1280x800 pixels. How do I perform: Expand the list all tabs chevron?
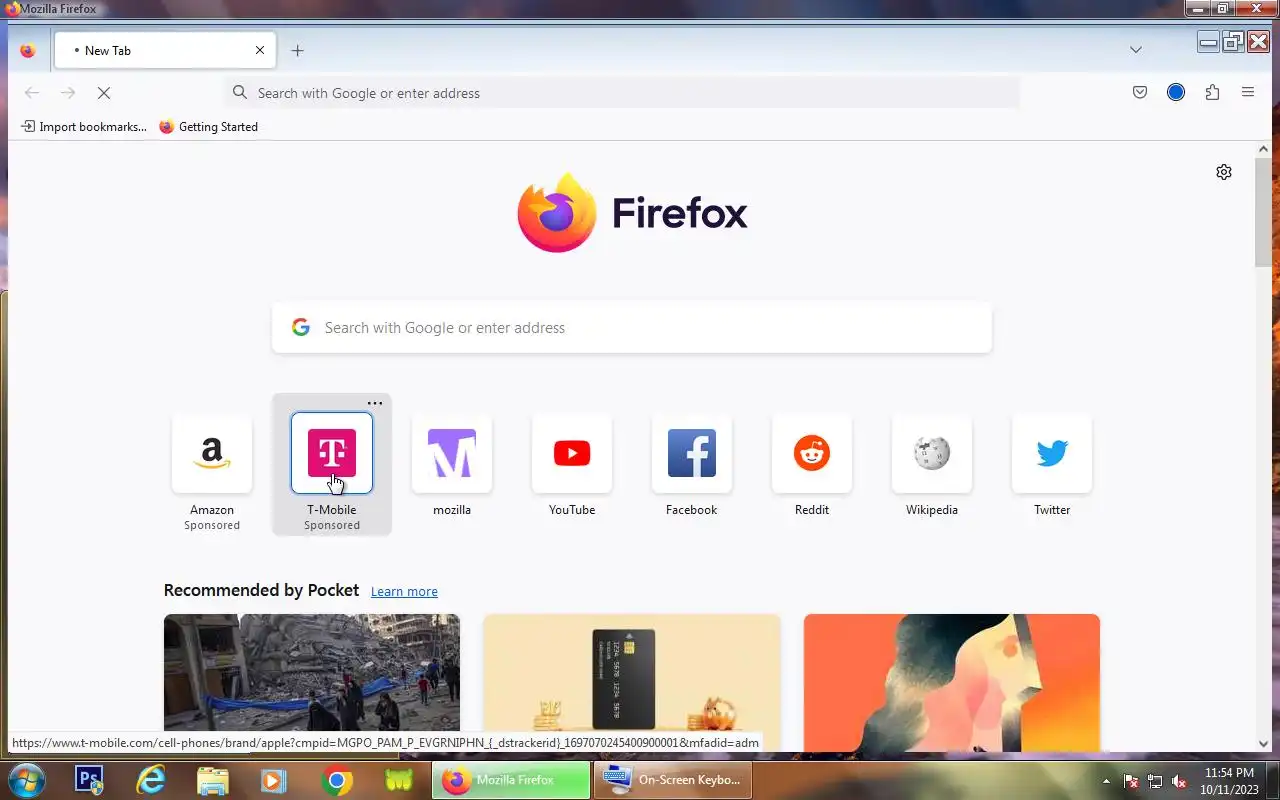click(1136, 50)
